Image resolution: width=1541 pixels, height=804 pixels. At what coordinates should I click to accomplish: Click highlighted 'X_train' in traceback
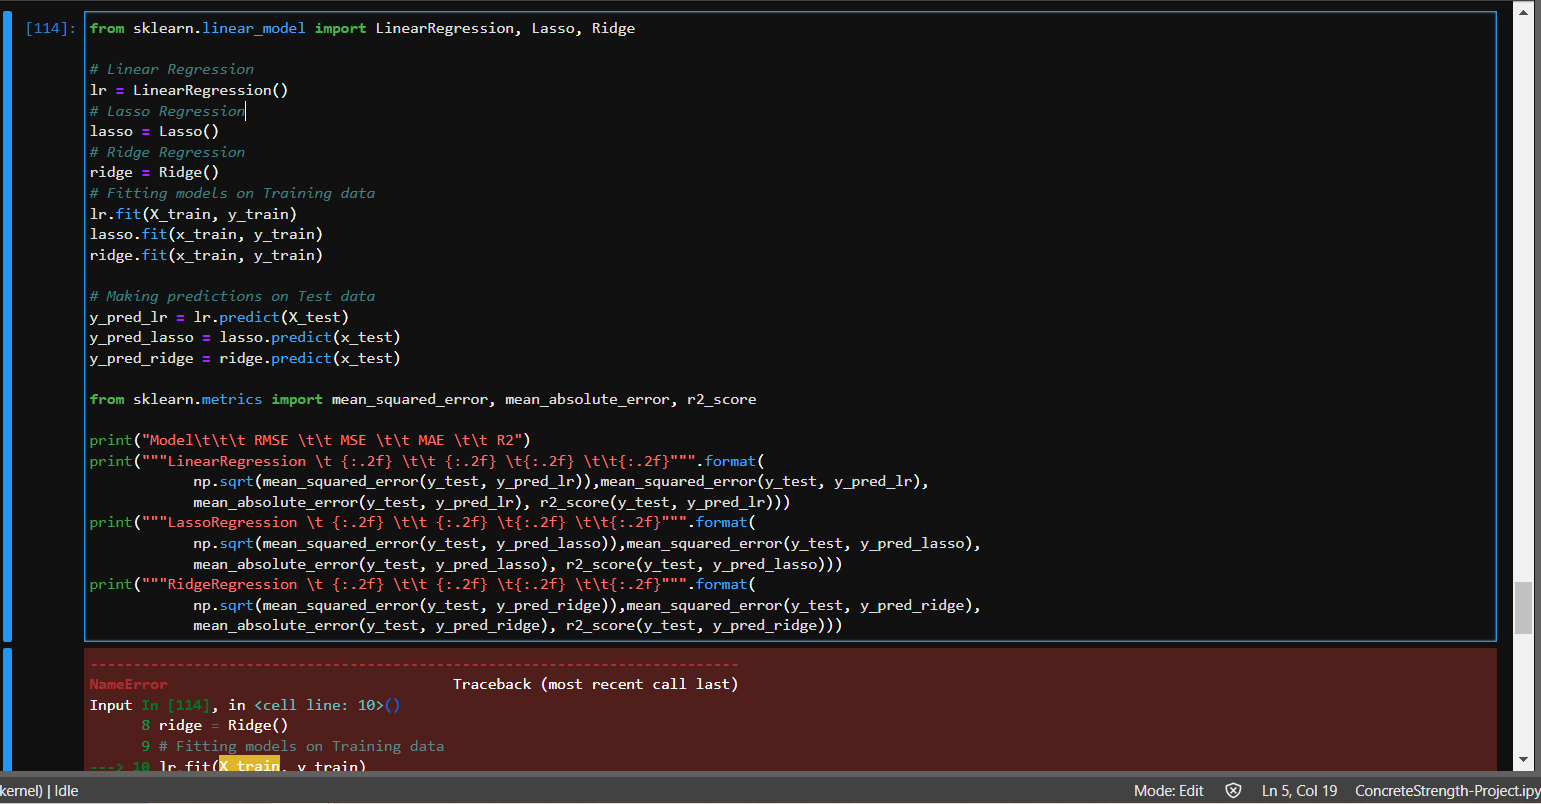pyautogui.click(x=249, y=765)
